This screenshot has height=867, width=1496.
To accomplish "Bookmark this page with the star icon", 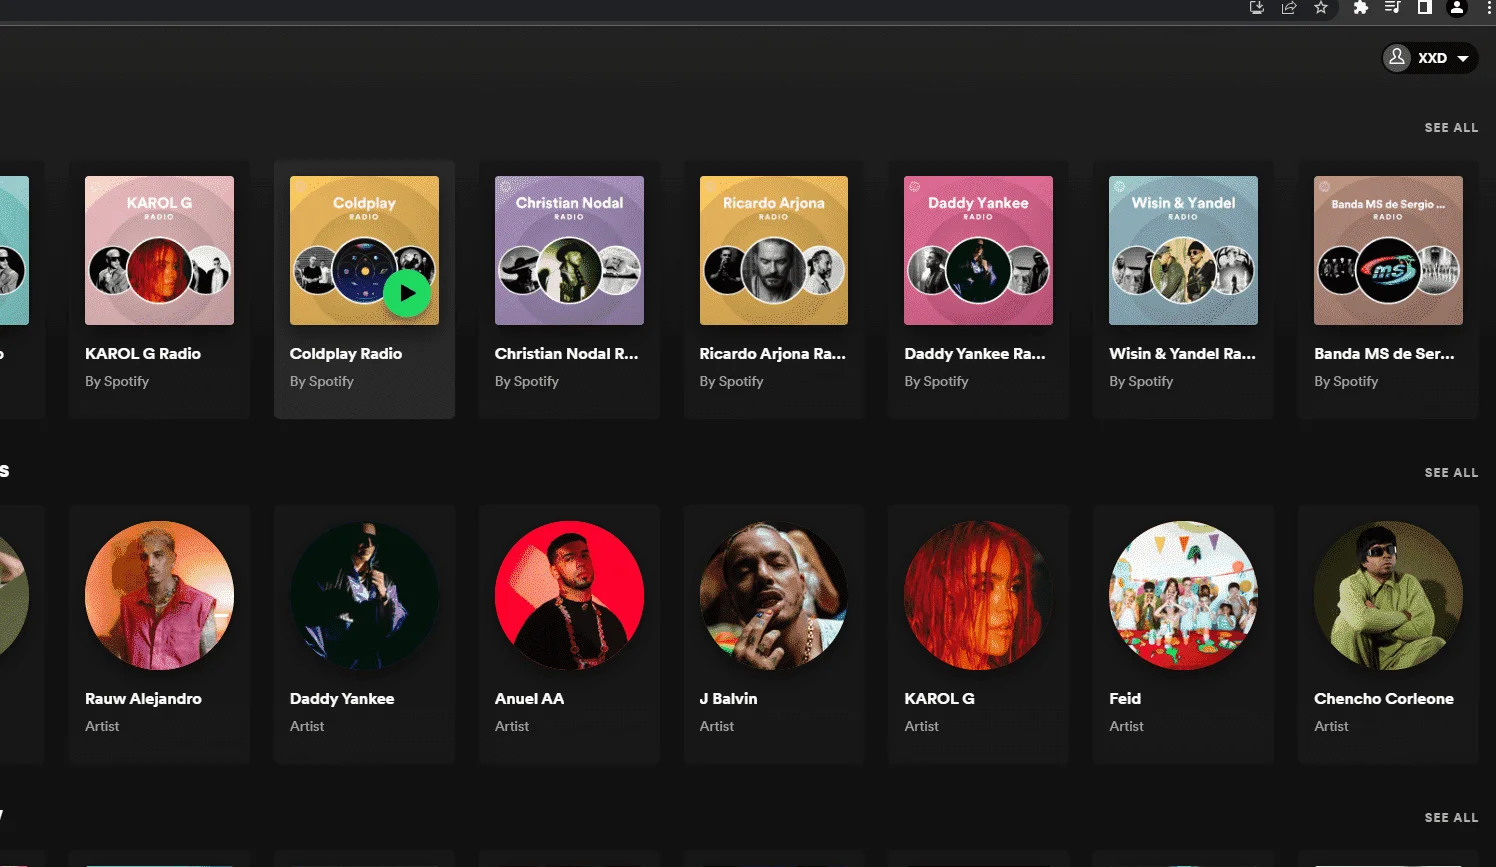I will (1321, 8).
